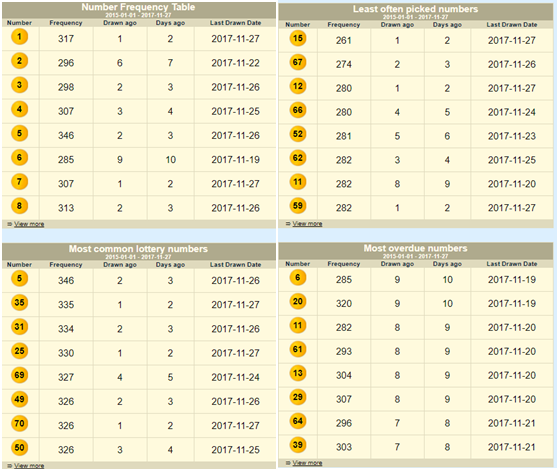
Task: Click the yellow ball number 69
Action: [20, 375]
